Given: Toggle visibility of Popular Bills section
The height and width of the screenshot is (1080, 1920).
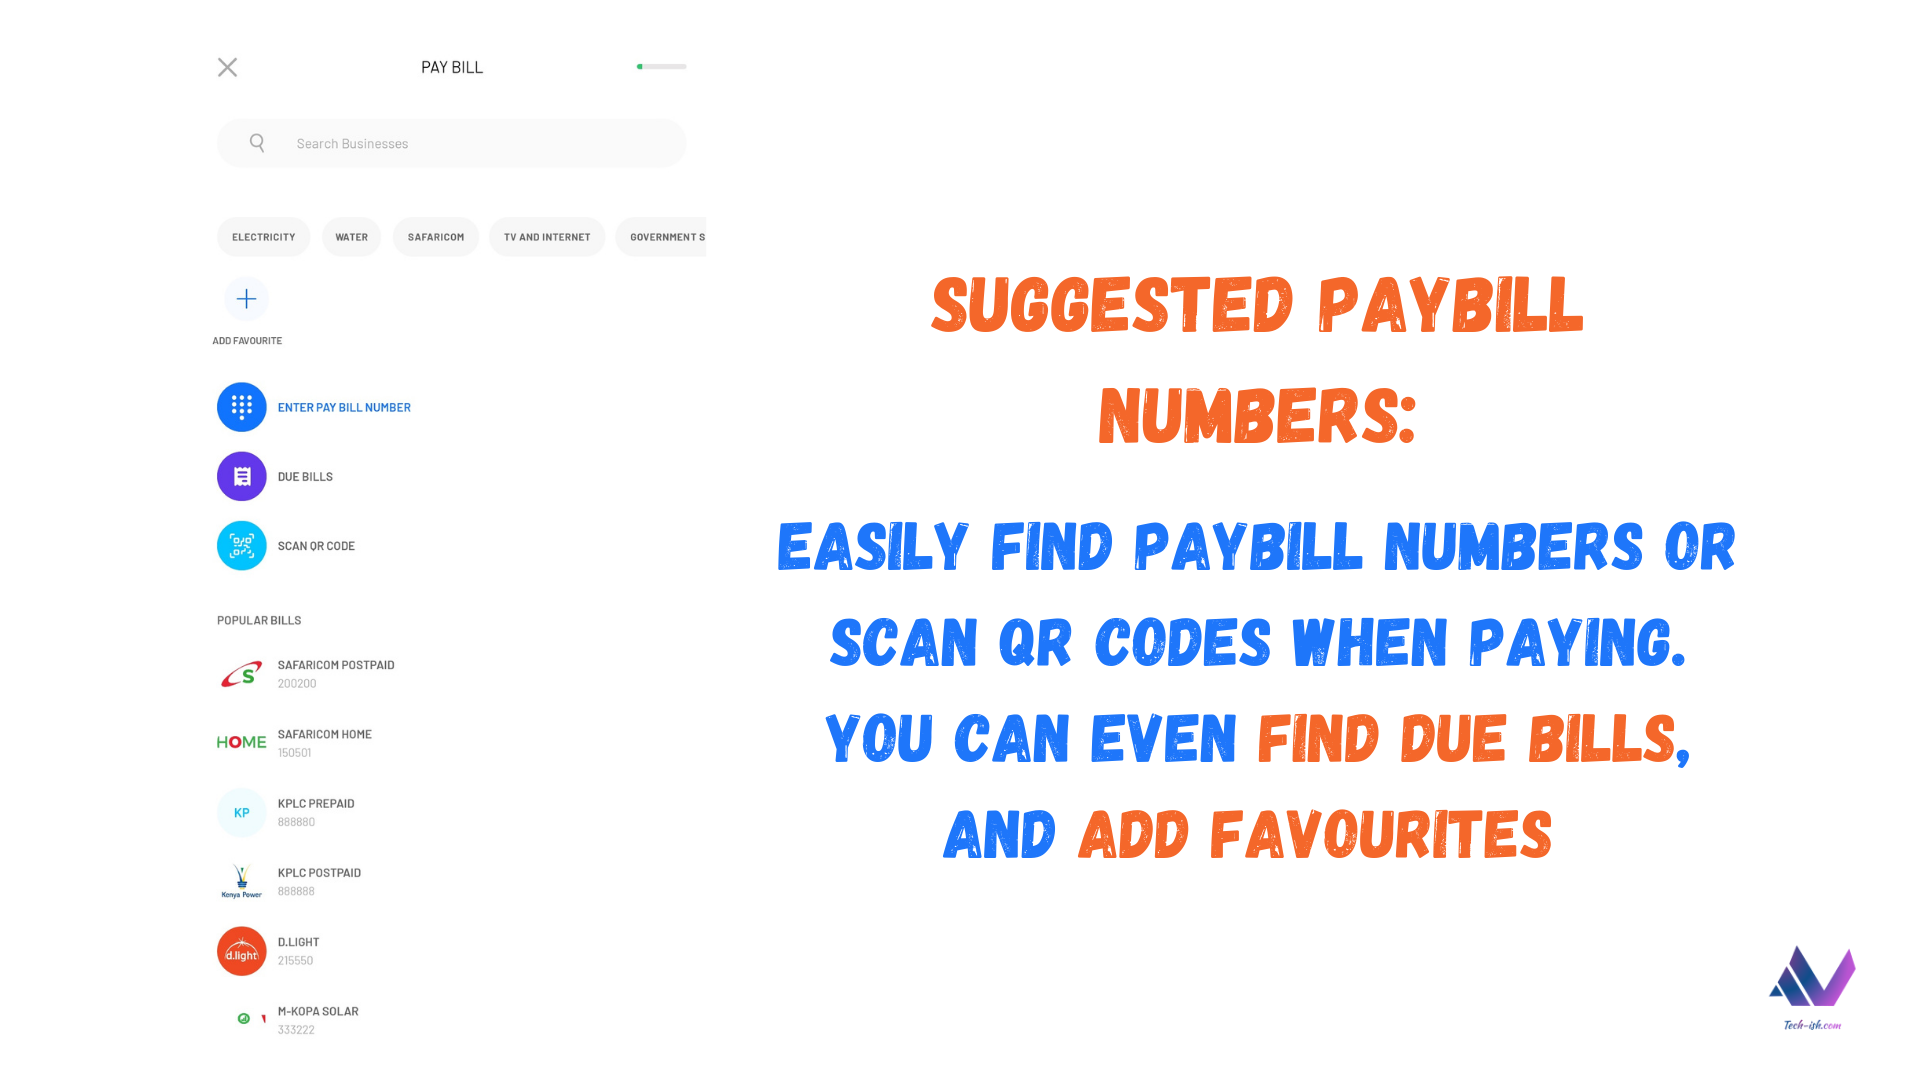Looking at the screenshot, I should click(x=258, y=620).
